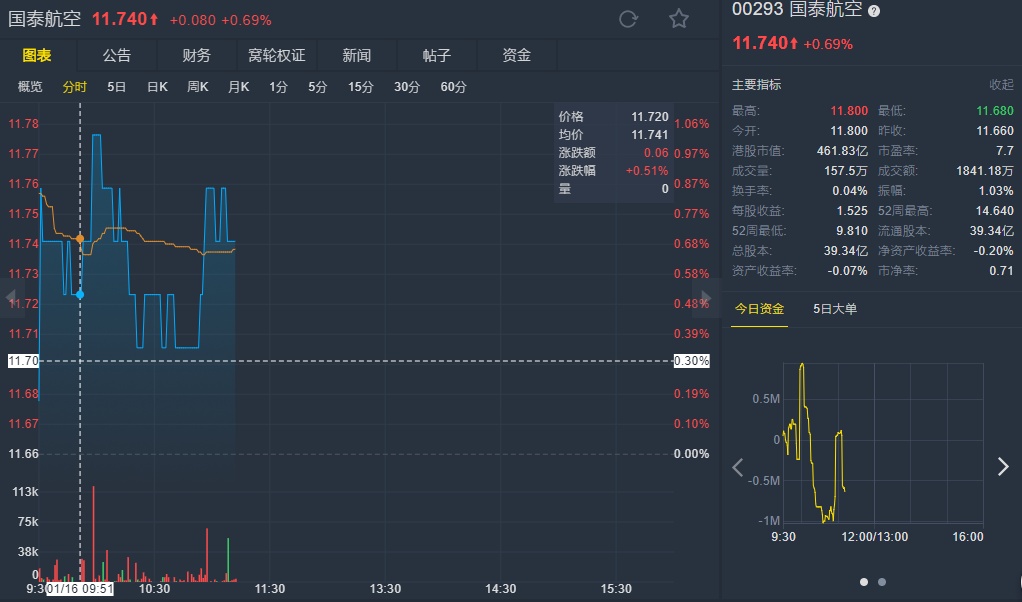Open the 公告 tab
The height and width of the screenshot is (602, 1022).
(x=117, y=55)
